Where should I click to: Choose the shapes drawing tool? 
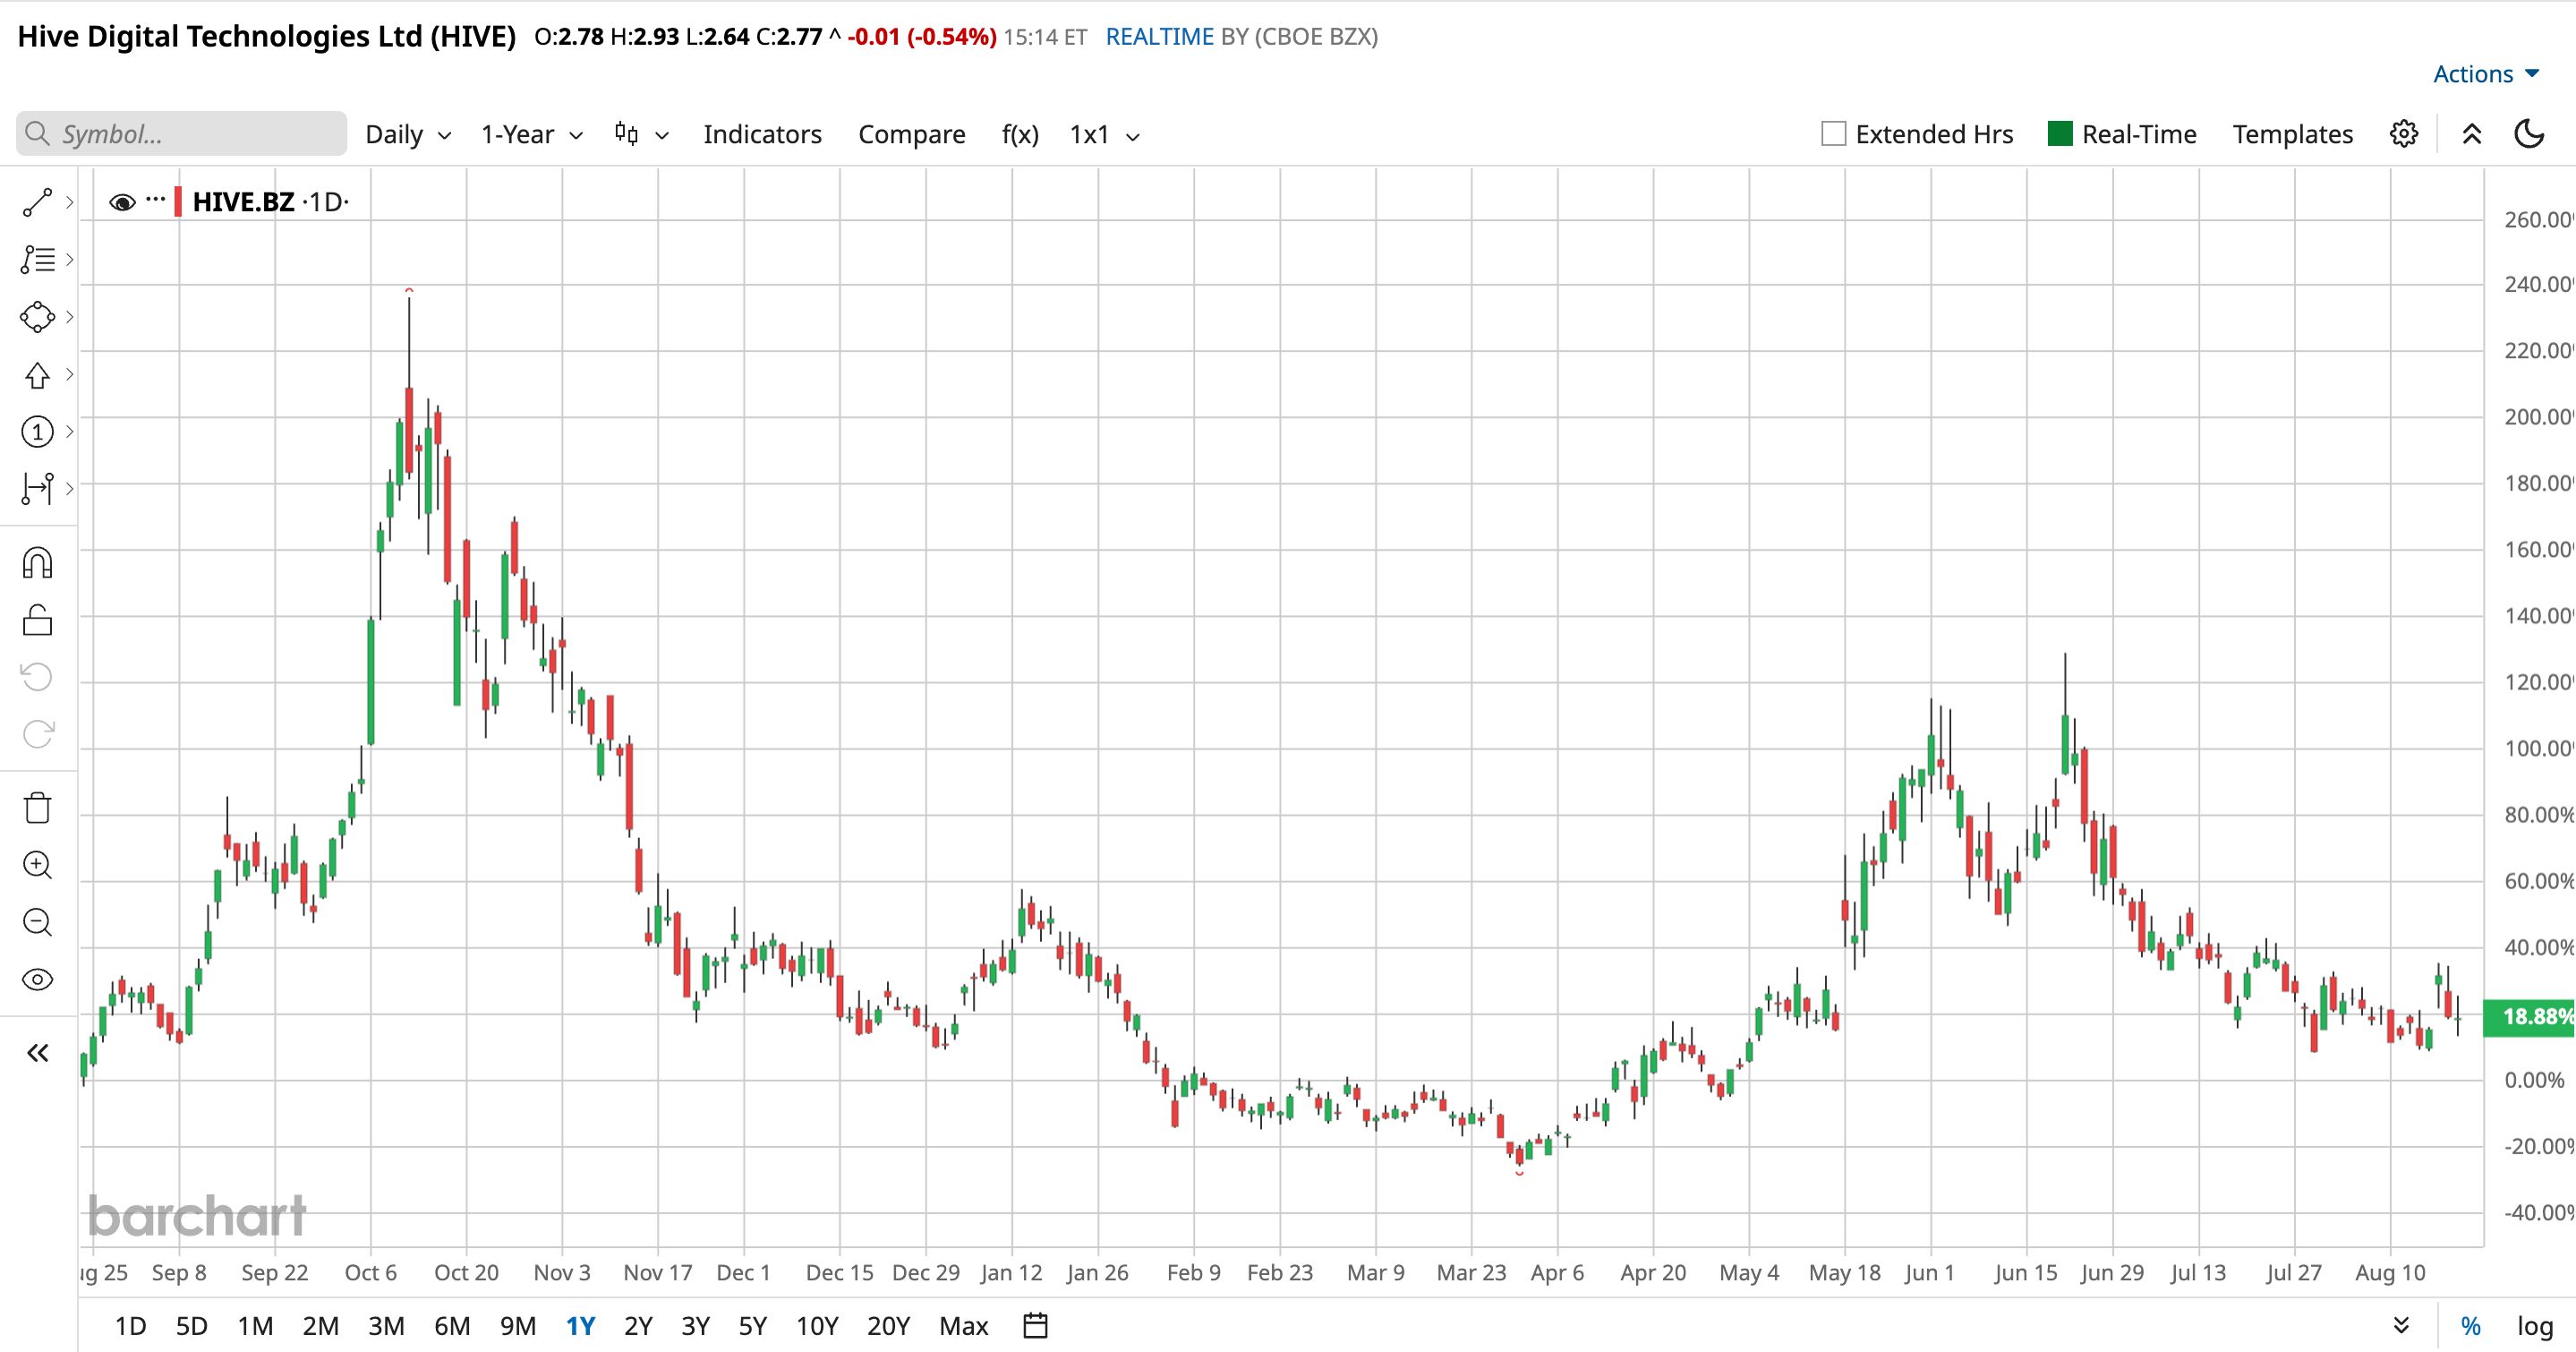(37, 317)
